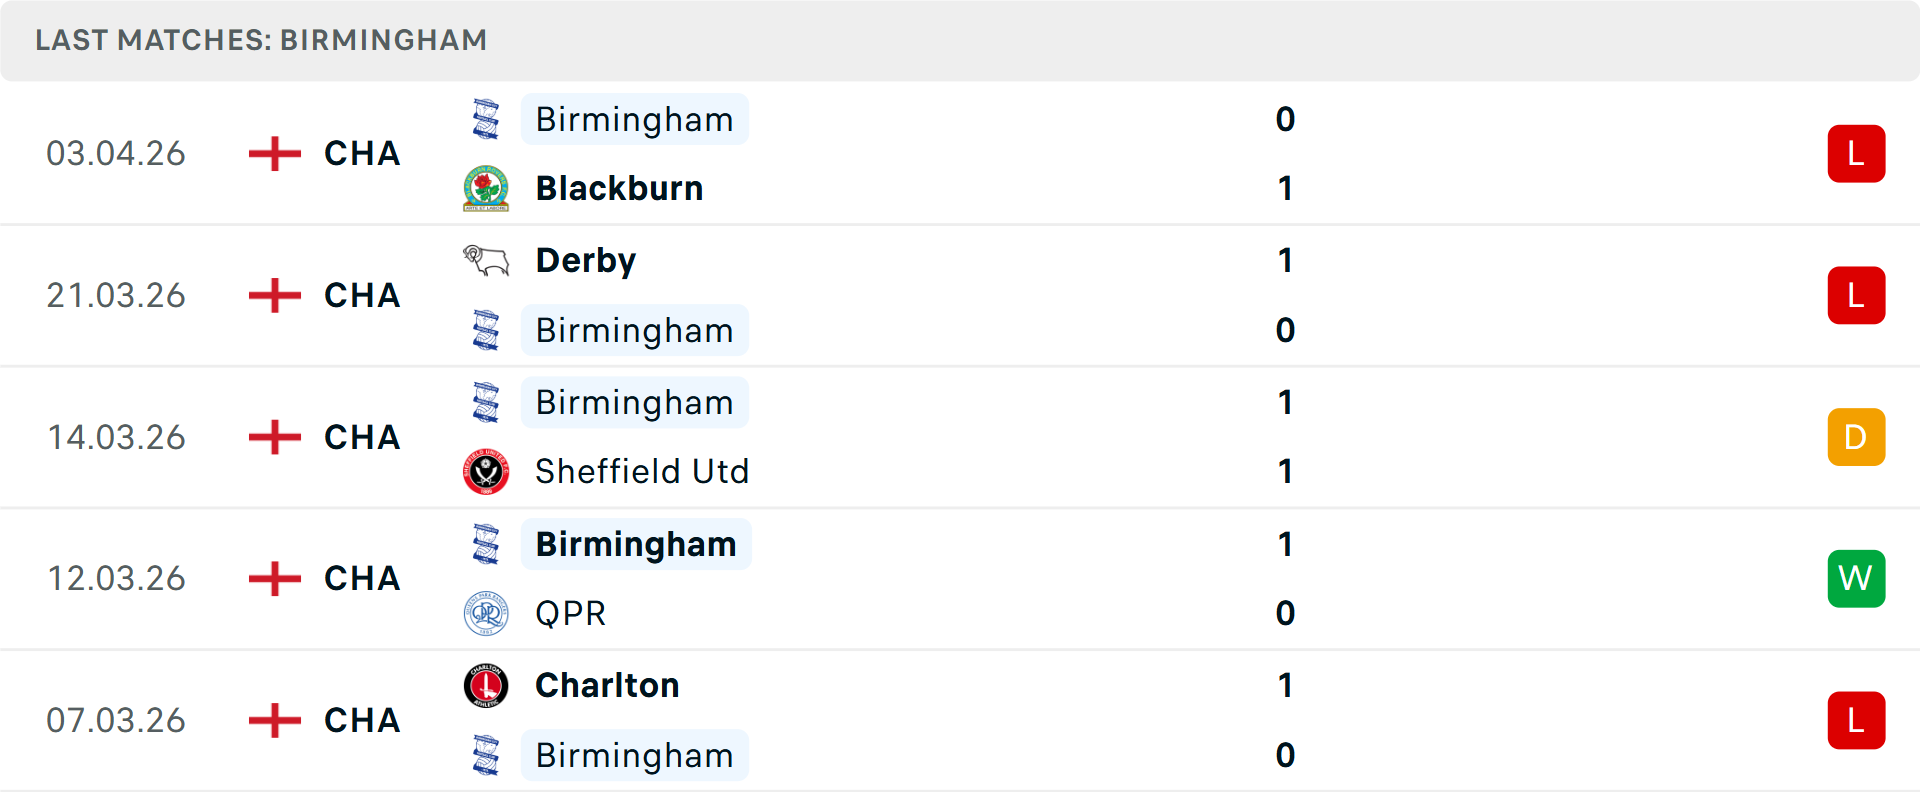
Task: Click the Blackburn Rovers club crest
Action: (486, 188)
